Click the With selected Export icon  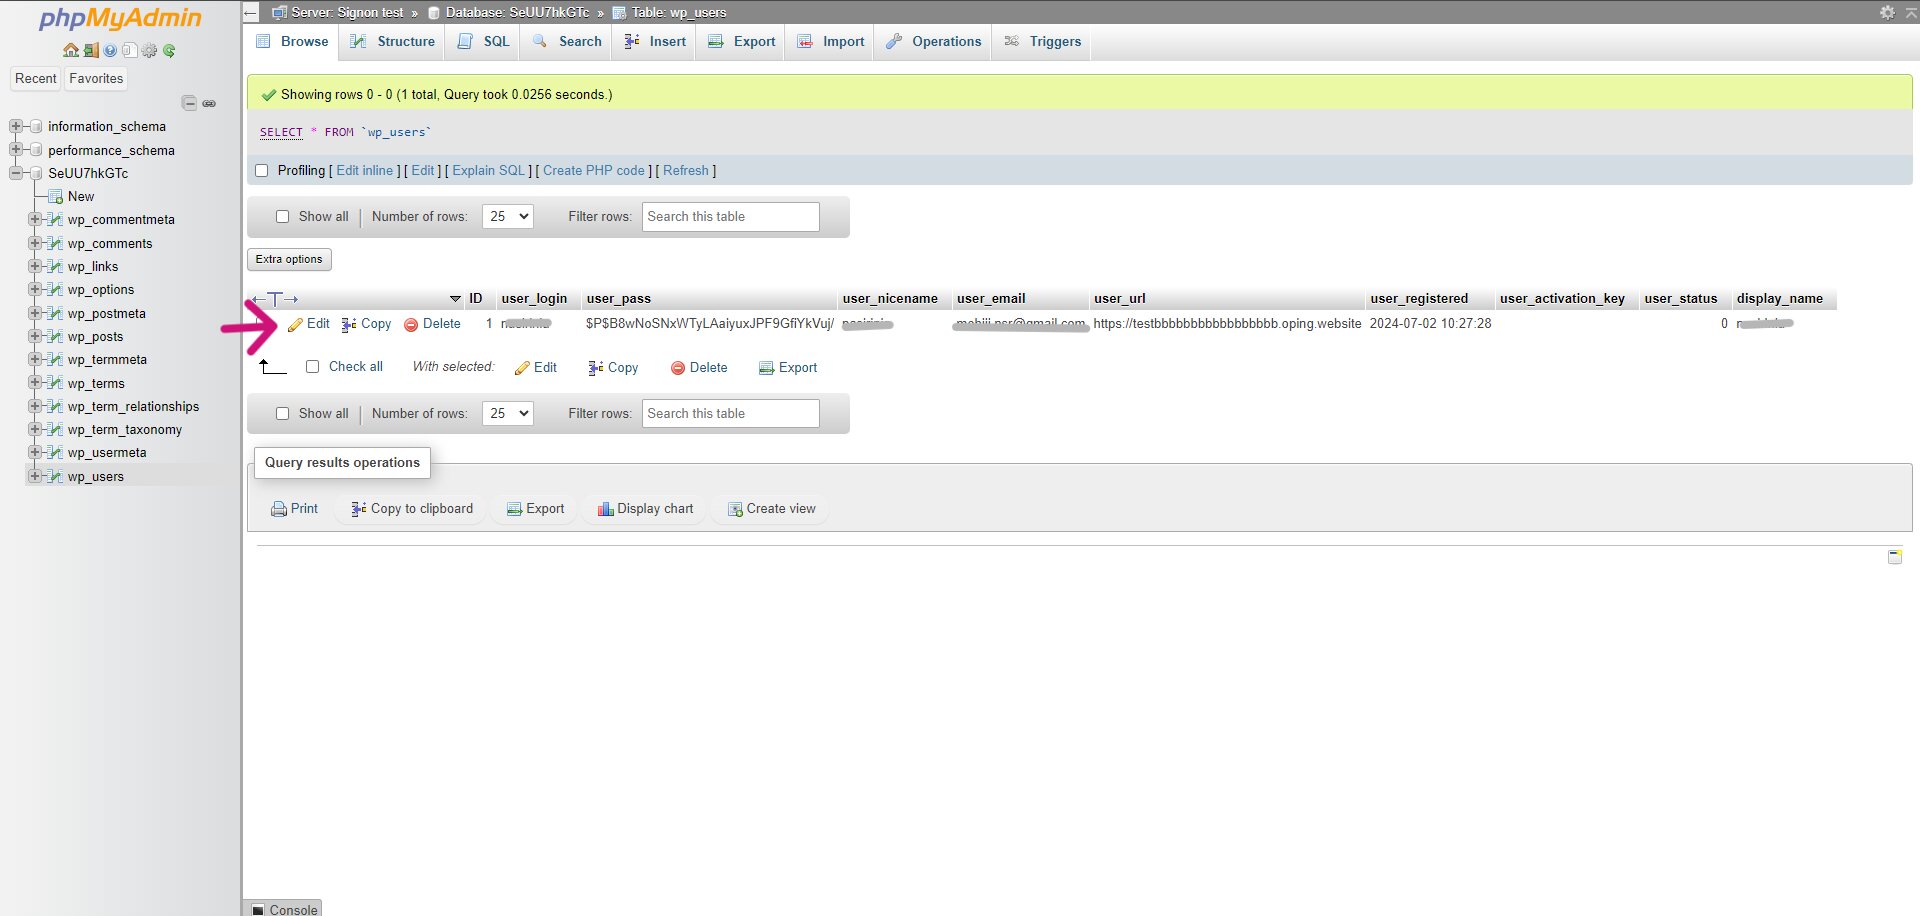(x=767, y=368)
